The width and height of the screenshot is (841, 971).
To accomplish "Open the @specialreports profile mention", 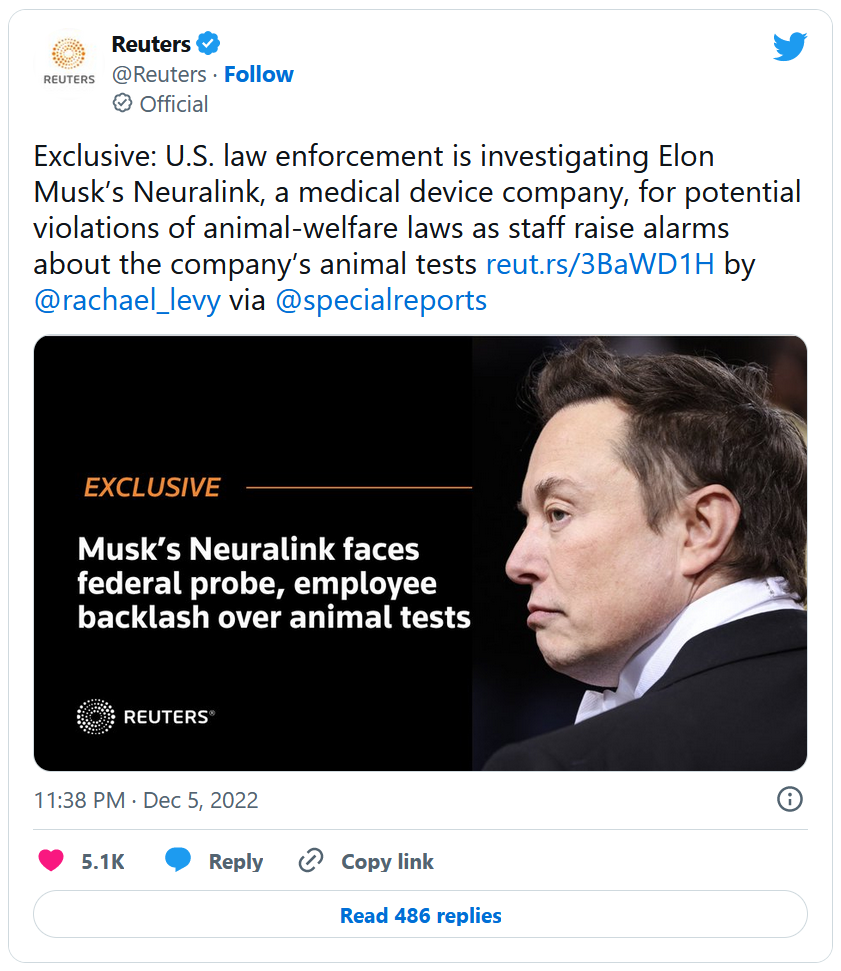I will coord(380,300).
